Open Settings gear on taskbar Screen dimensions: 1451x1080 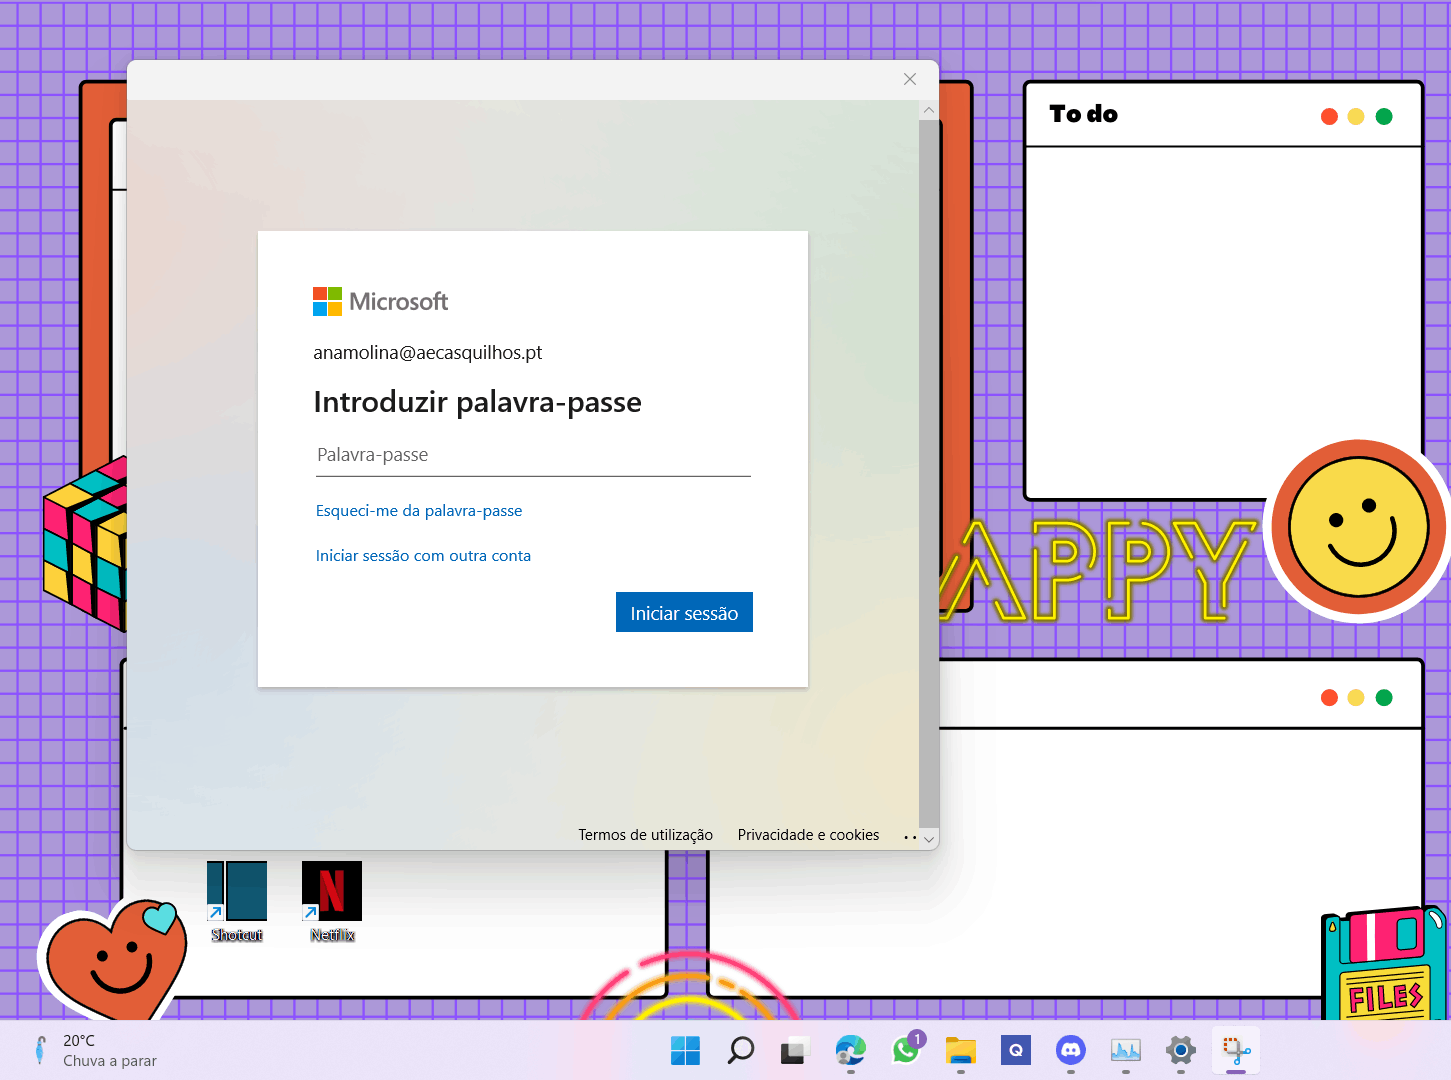point(1181,1050)
